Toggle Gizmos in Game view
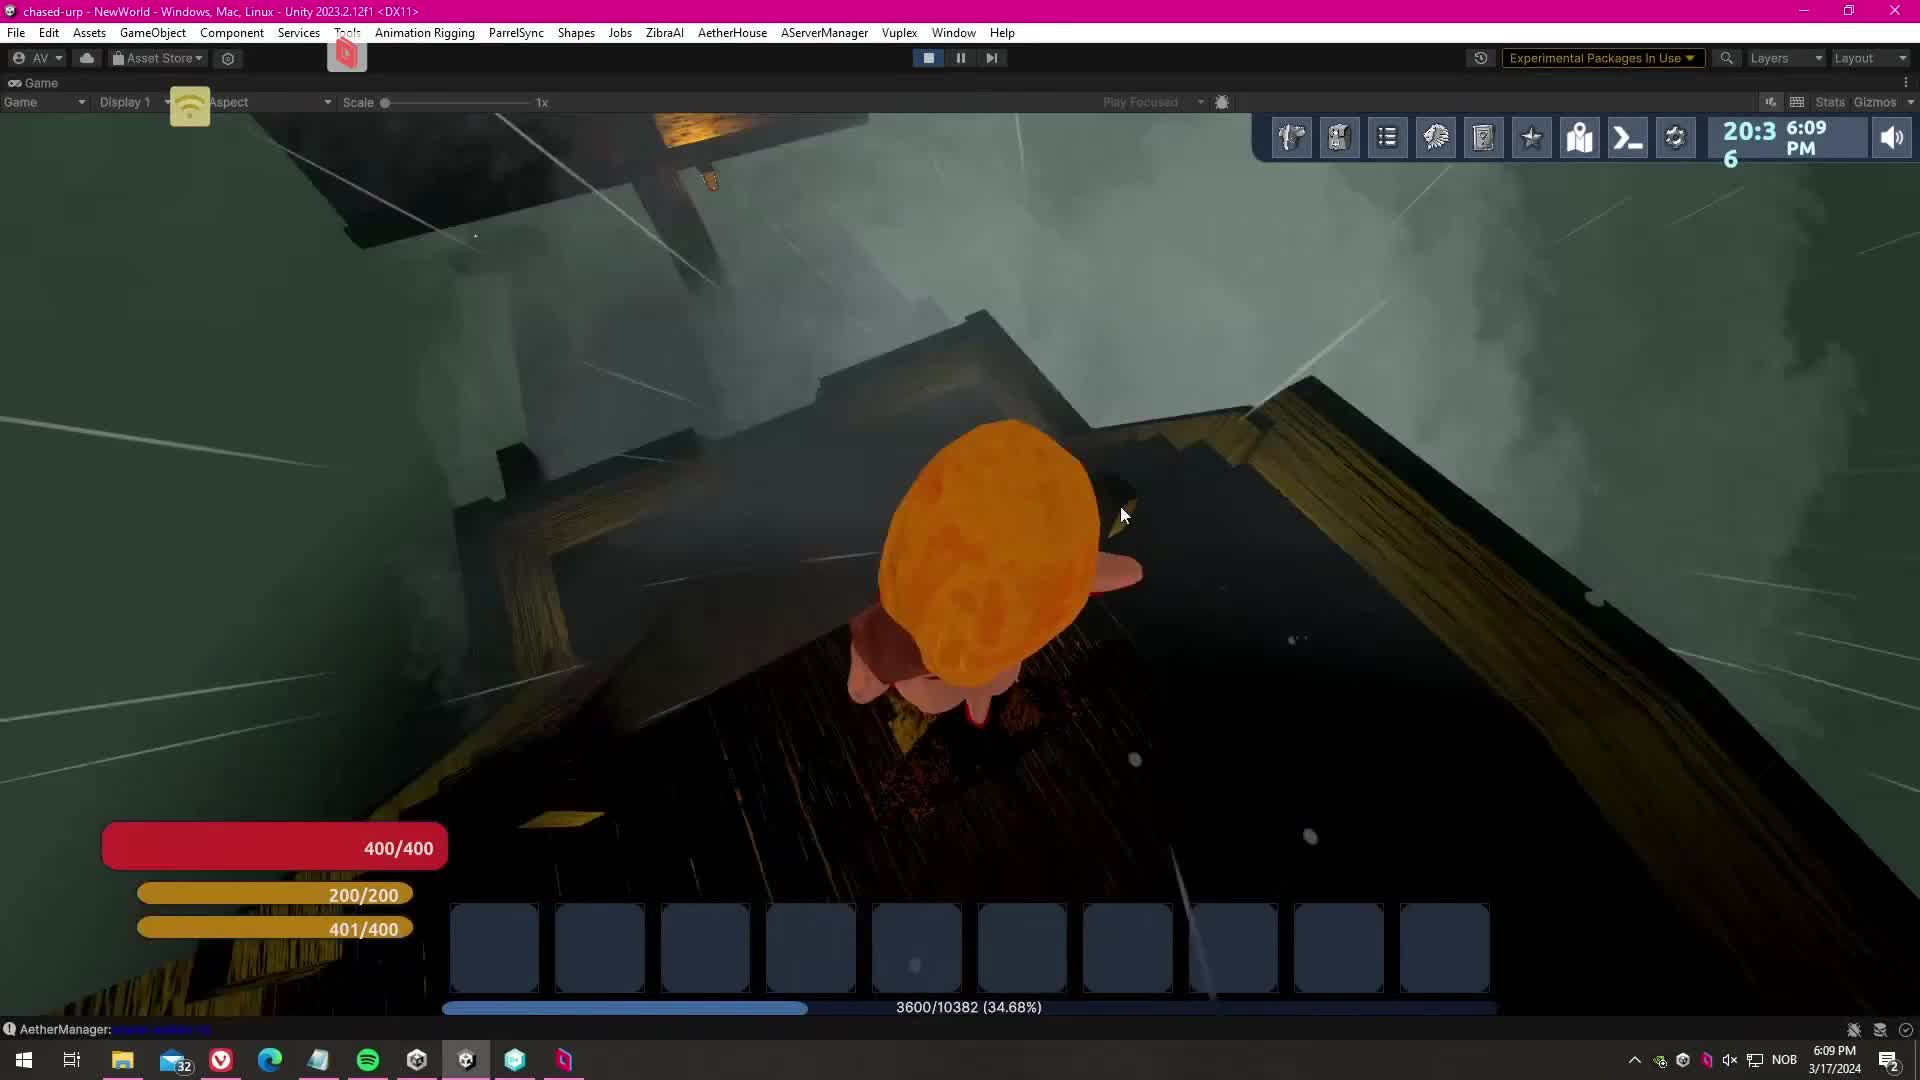1920x1080 pixels. 1874,102
